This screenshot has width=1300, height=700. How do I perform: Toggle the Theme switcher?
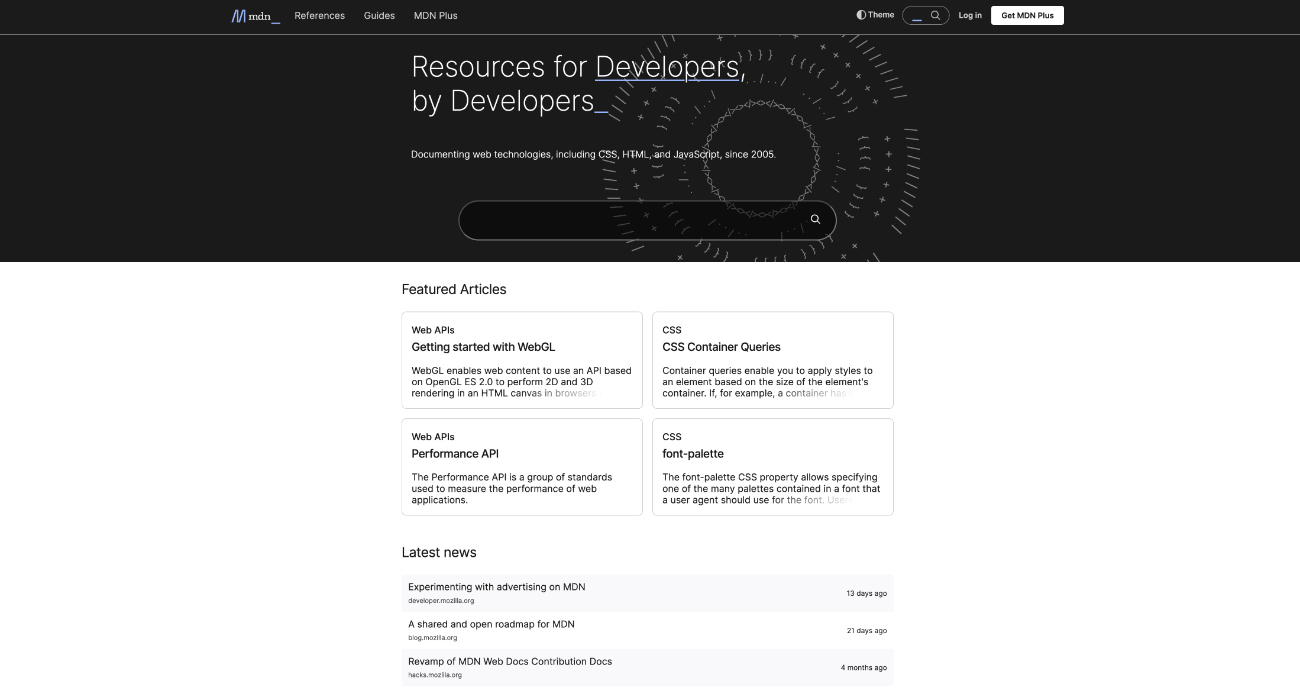(x=875, y=15)
